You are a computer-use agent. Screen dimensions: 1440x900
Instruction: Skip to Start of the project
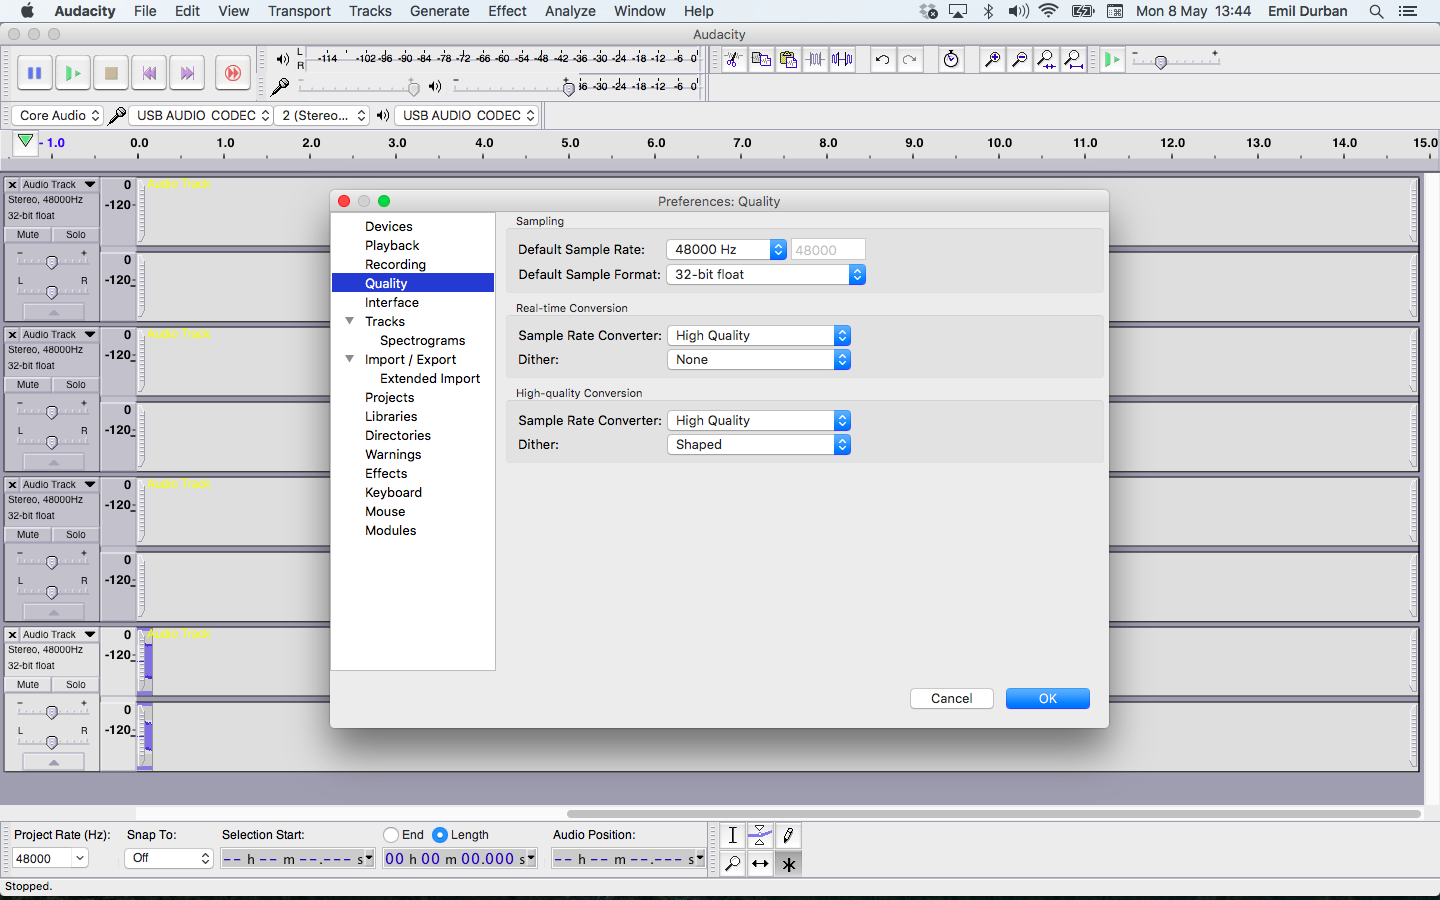149,73
